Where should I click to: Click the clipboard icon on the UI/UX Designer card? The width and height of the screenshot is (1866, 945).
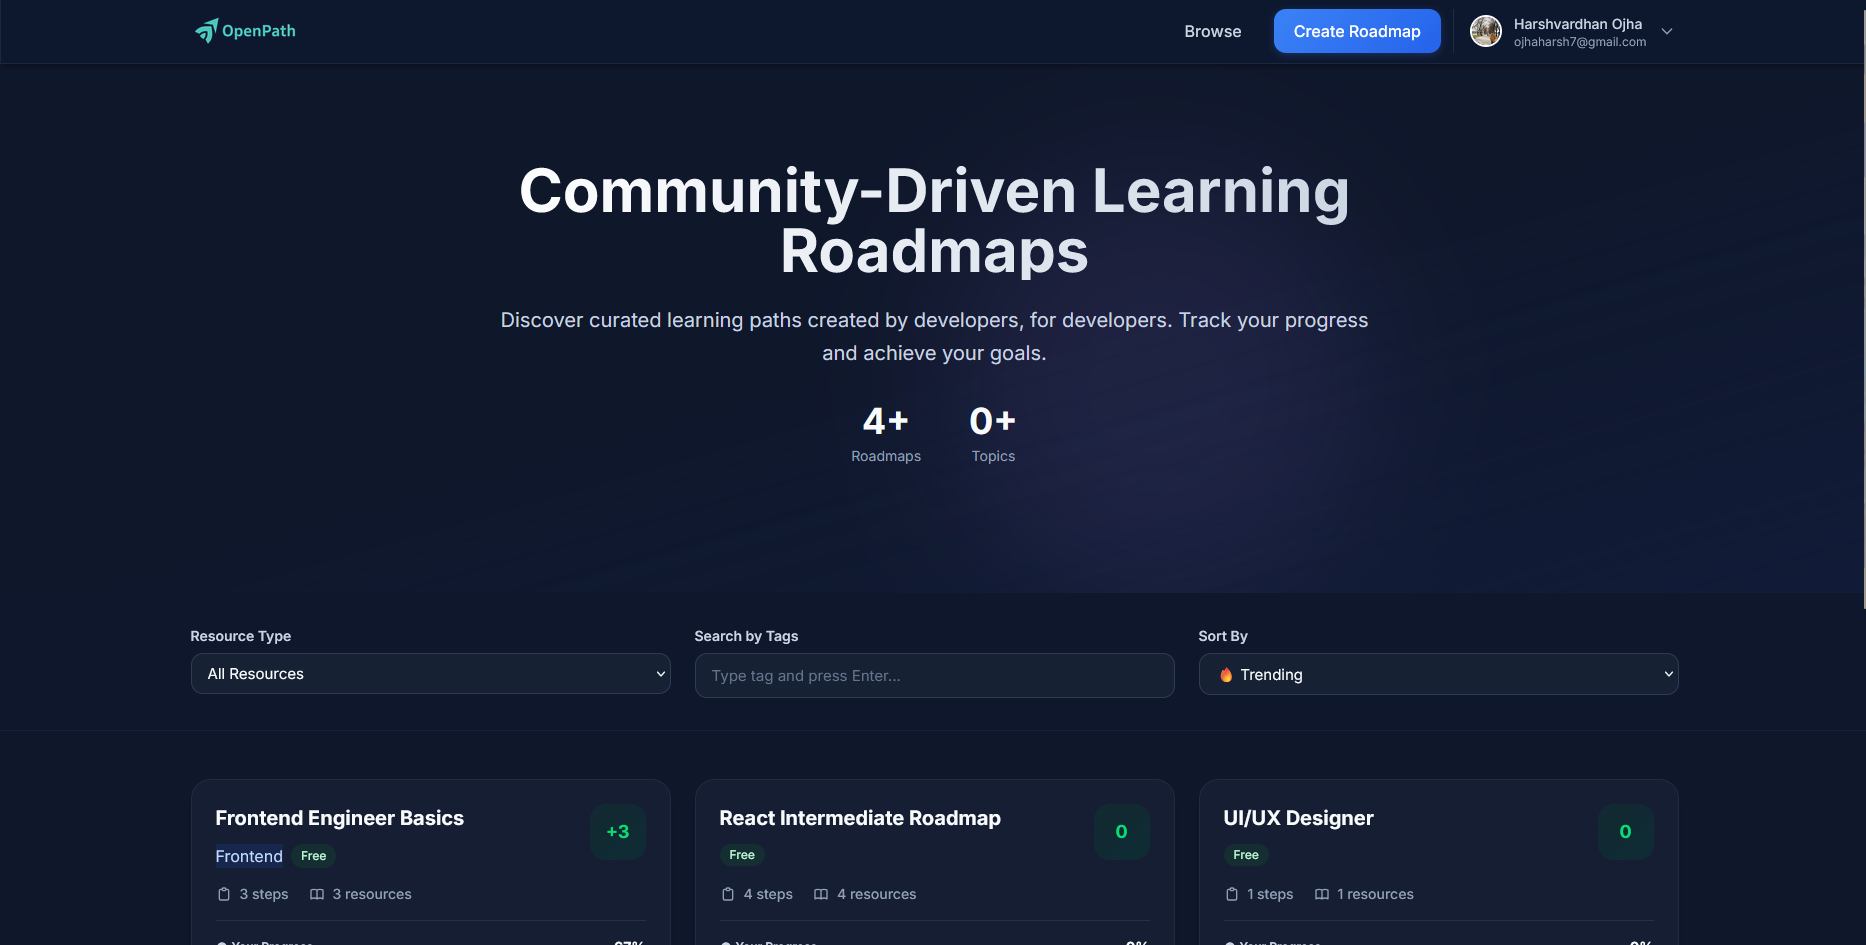(x=1232, y=894)
